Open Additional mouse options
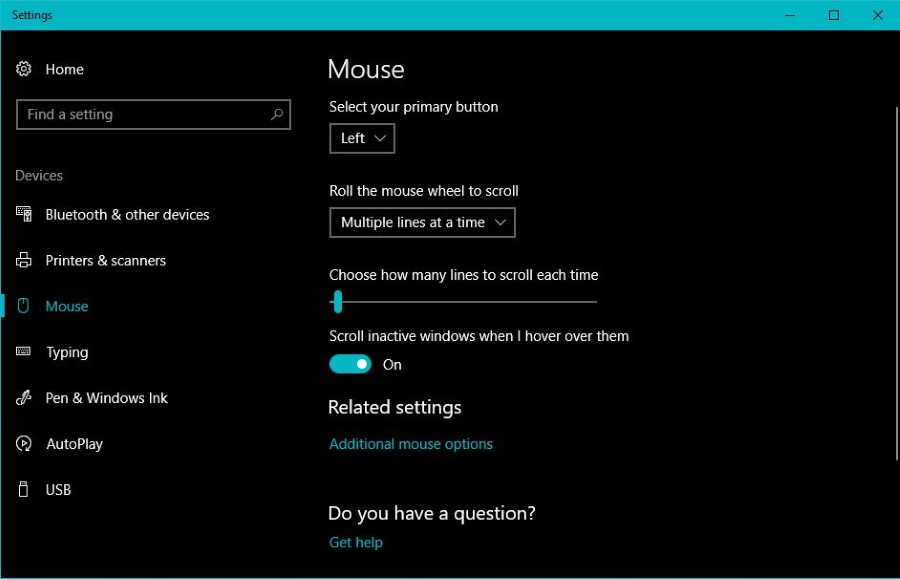Image resolution: width=900 pixels, height=580 pixels. [x=411, y=444]
